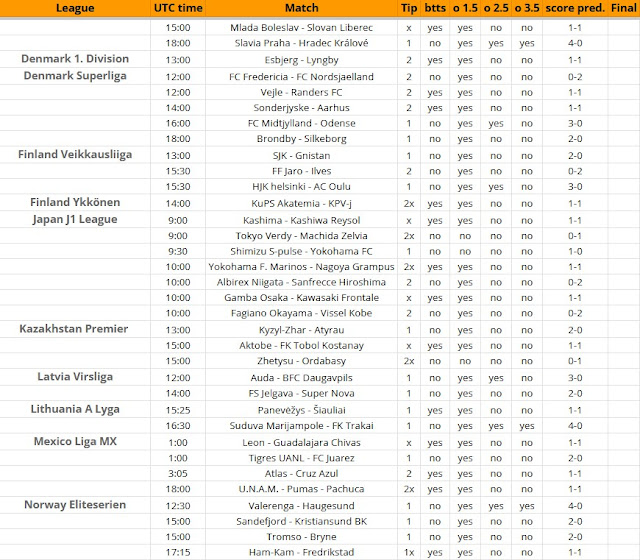The width and height of the screenshot is (640, 560).
Task: Select the Latvia Virsliga league label
Action: (75, 377)
